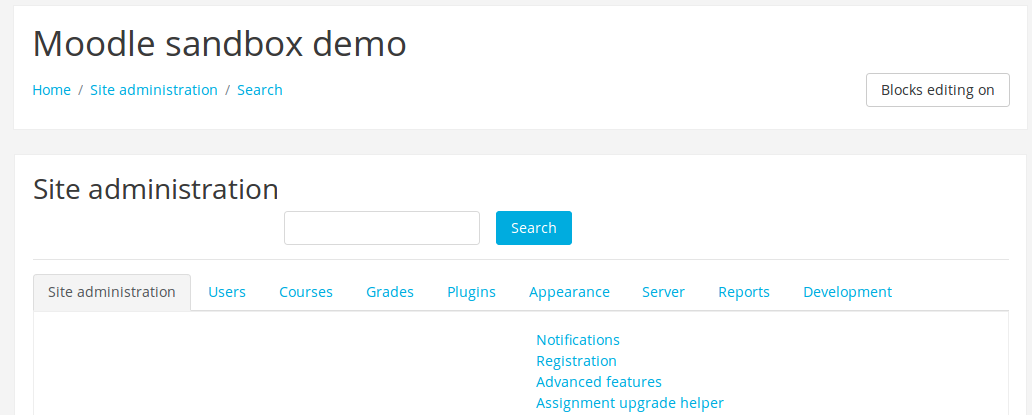
Task: Select the Site administration tab
Action: (112, 292)
